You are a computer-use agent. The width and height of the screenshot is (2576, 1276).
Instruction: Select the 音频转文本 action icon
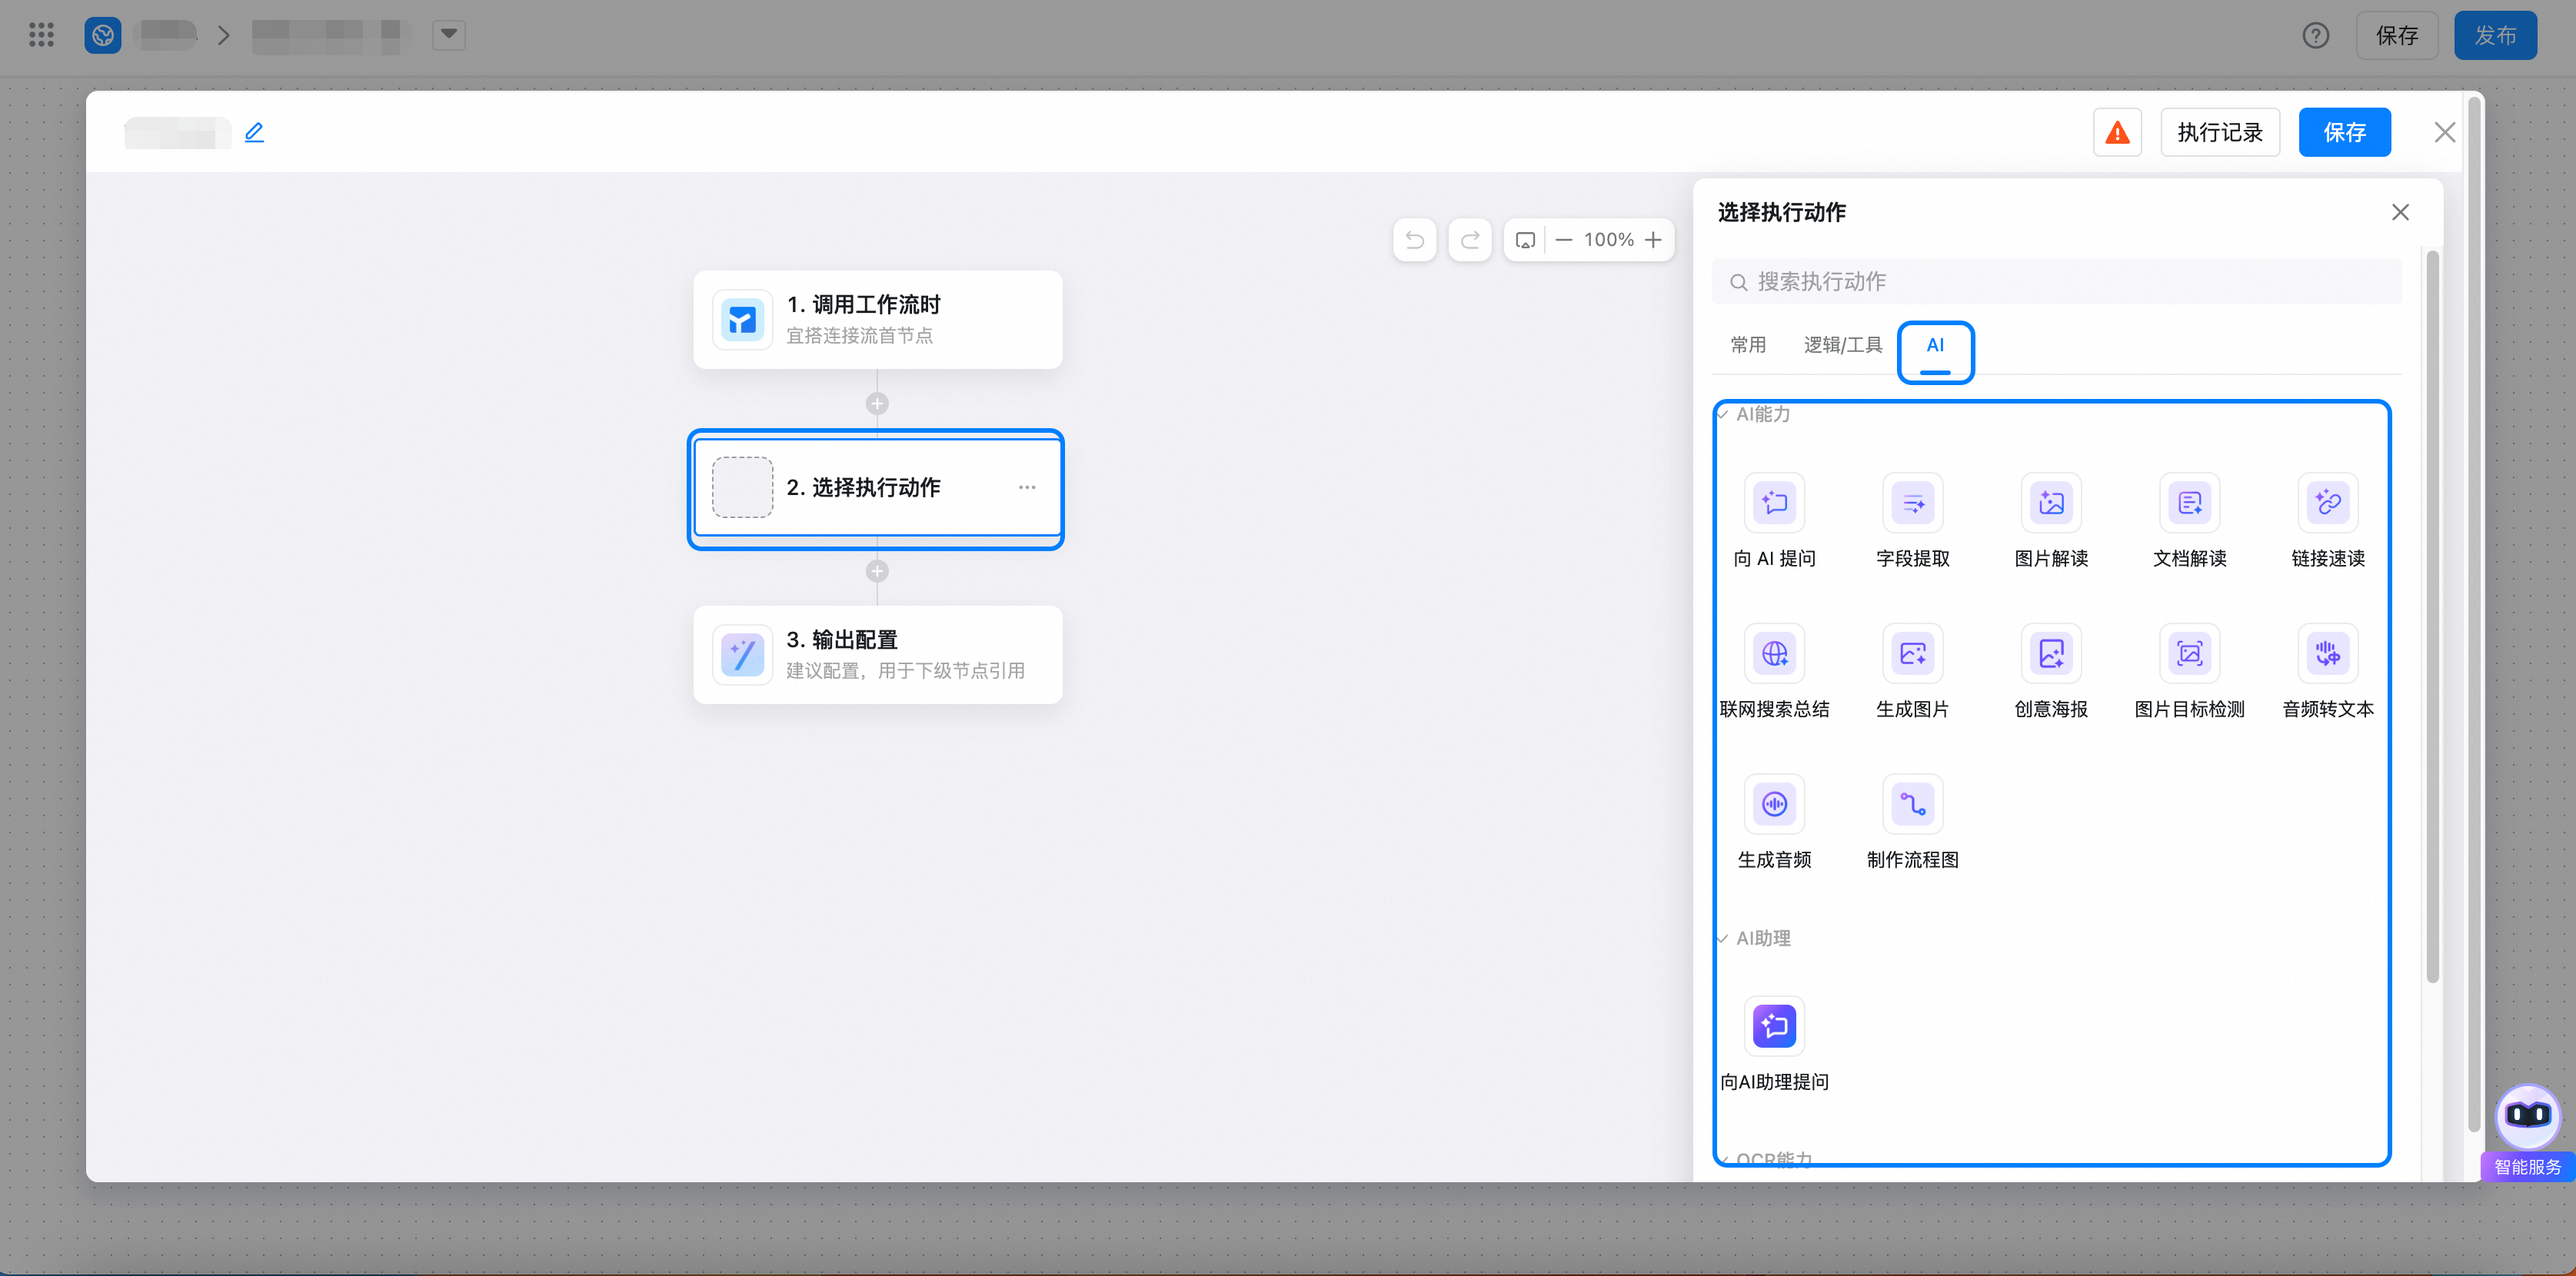2328,654
